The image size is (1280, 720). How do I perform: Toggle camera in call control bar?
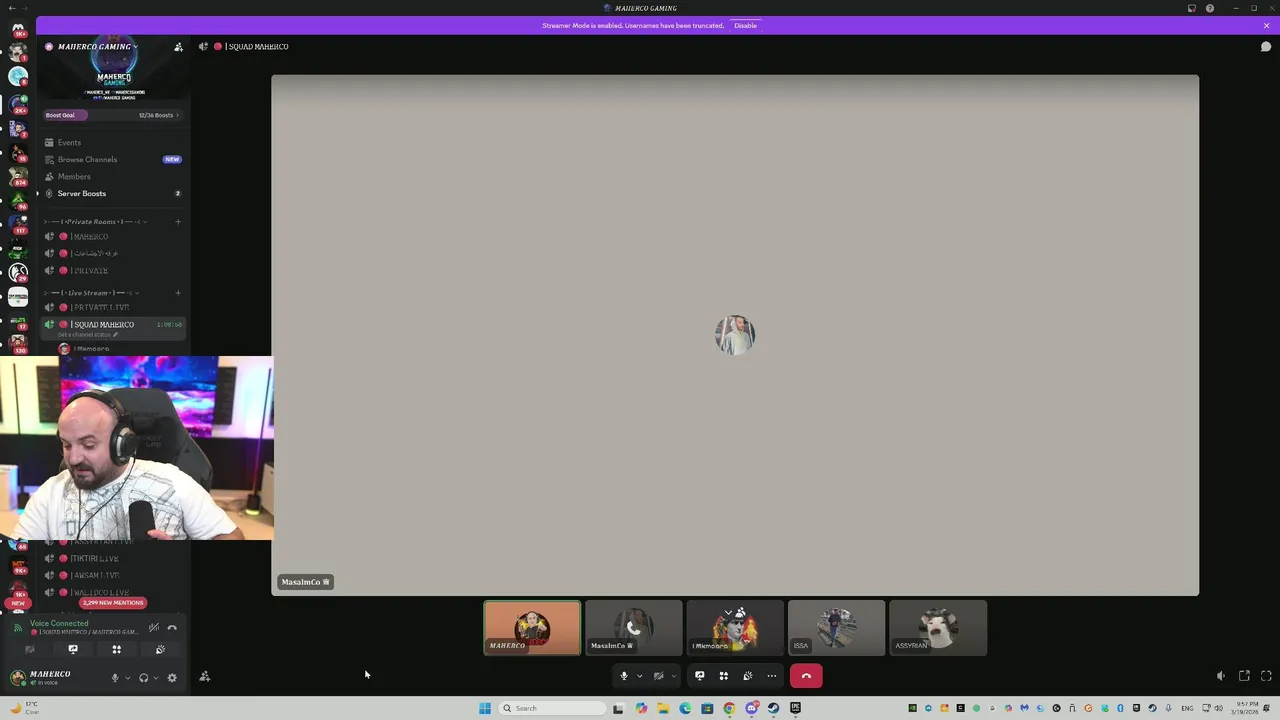click(x=658, y=676)
